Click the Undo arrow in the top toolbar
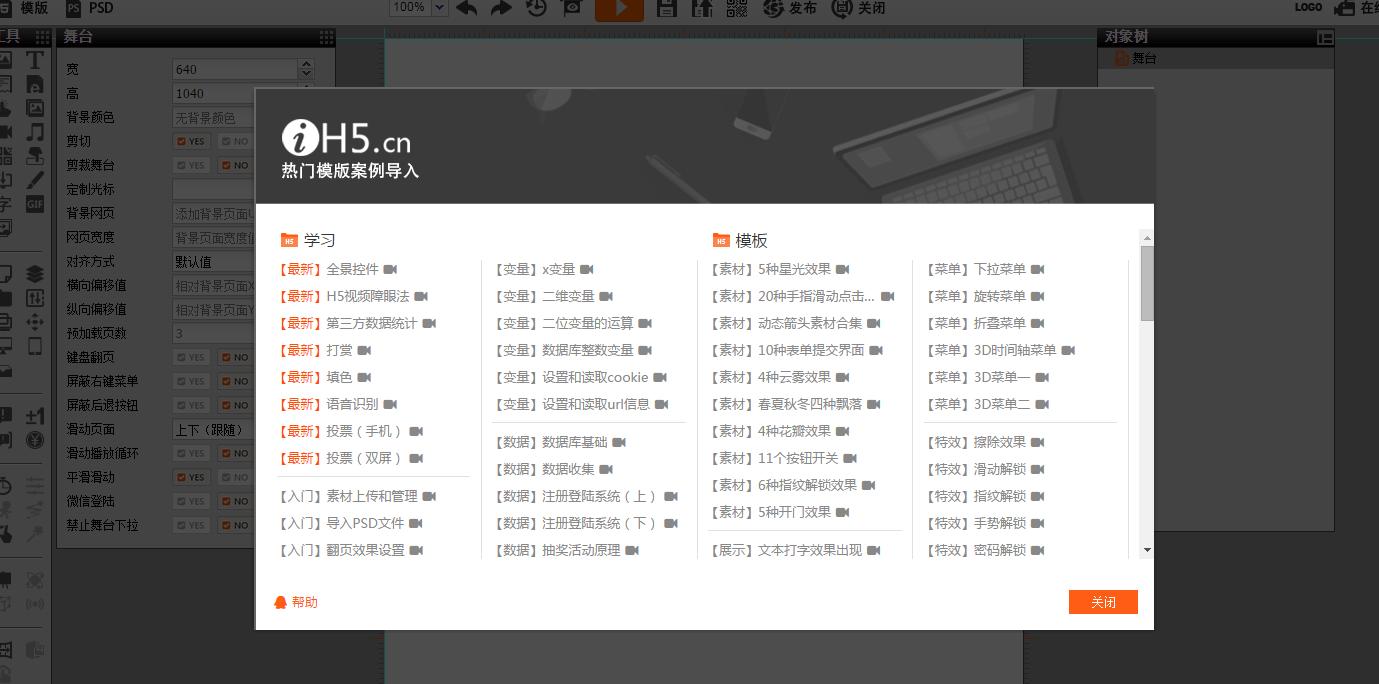1379x684 pixels. point(465,9)
